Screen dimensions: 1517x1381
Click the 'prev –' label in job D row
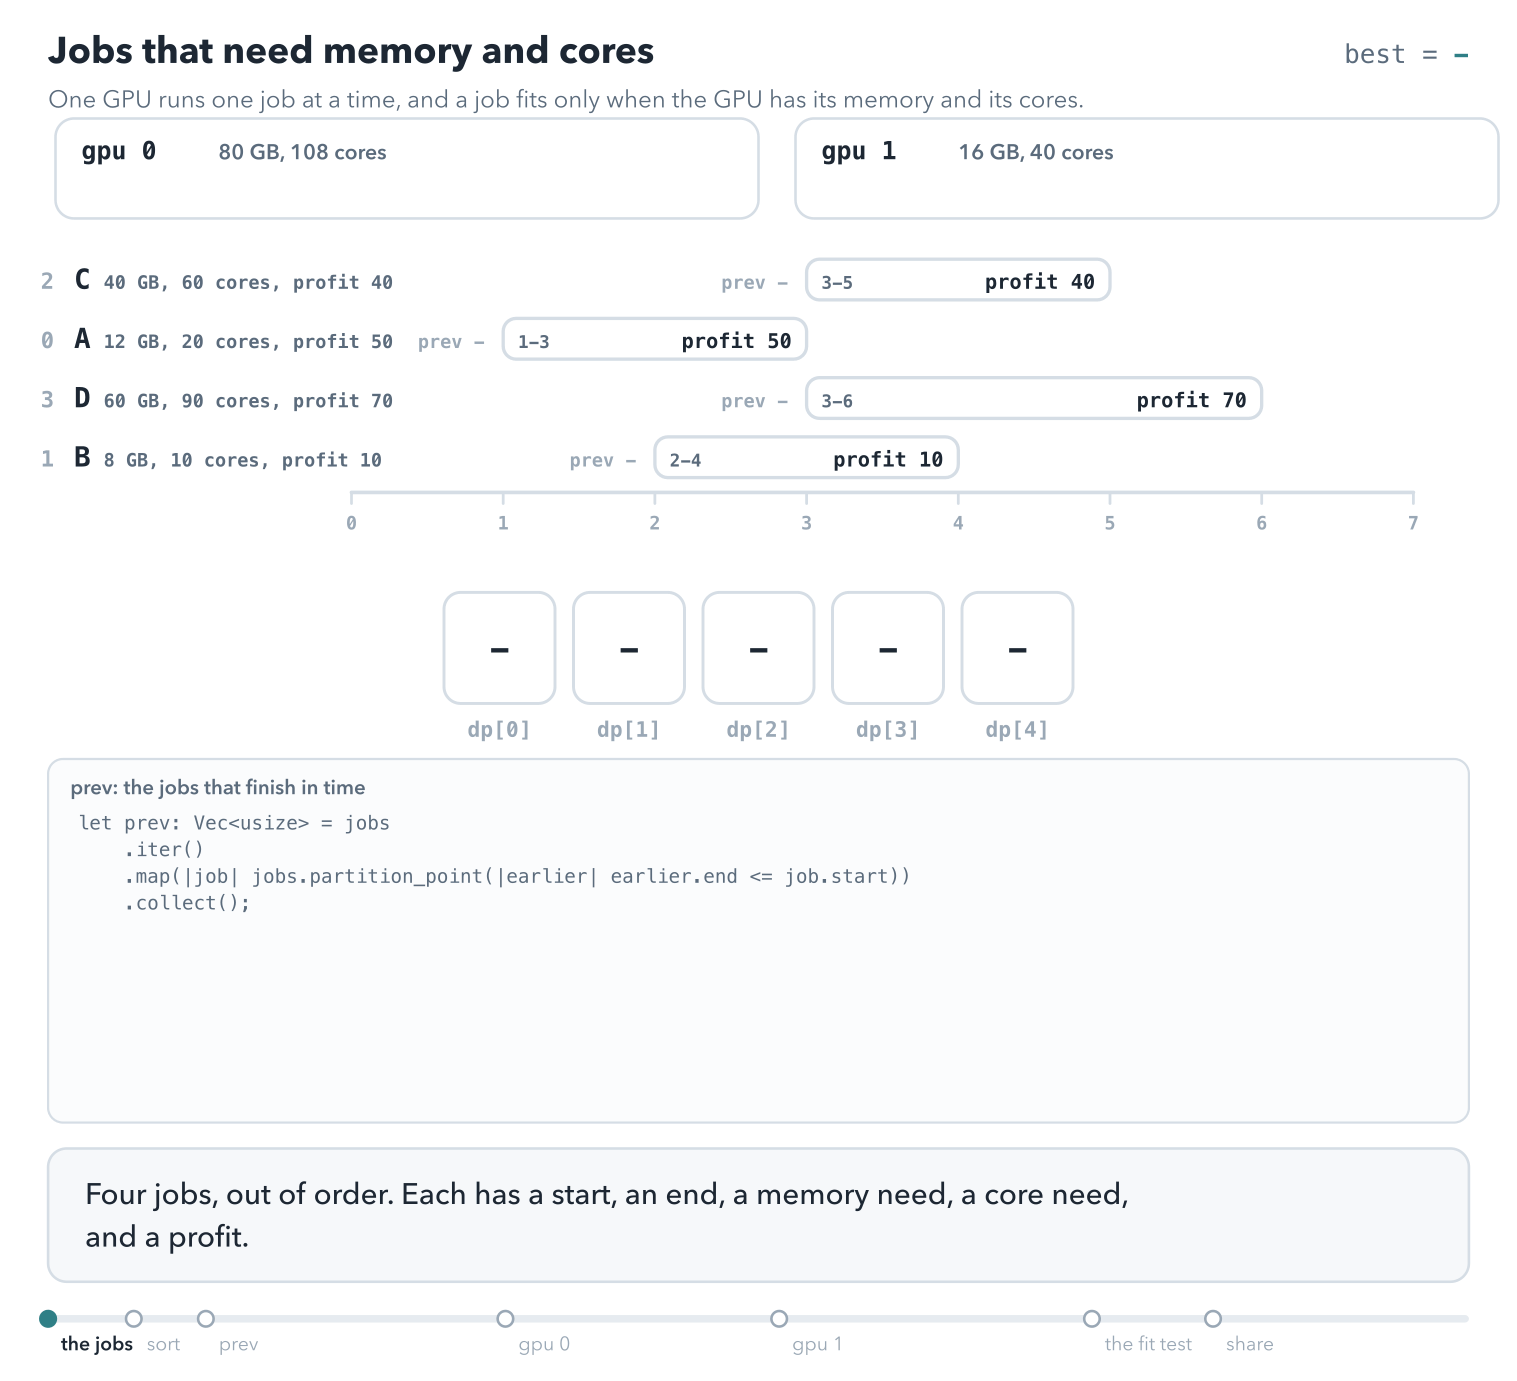point(755,401)
